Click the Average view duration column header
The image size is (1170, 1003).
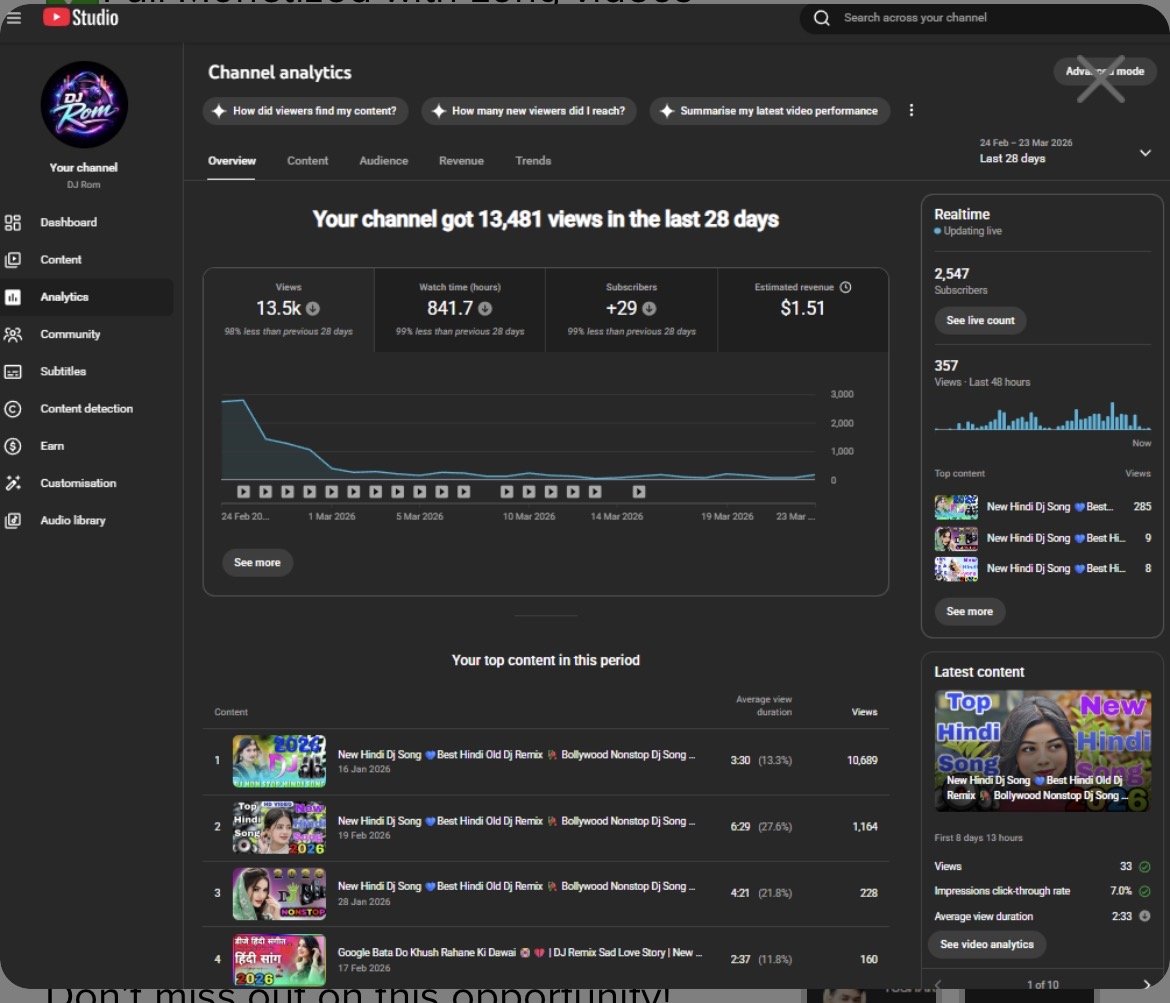point(763,706)
